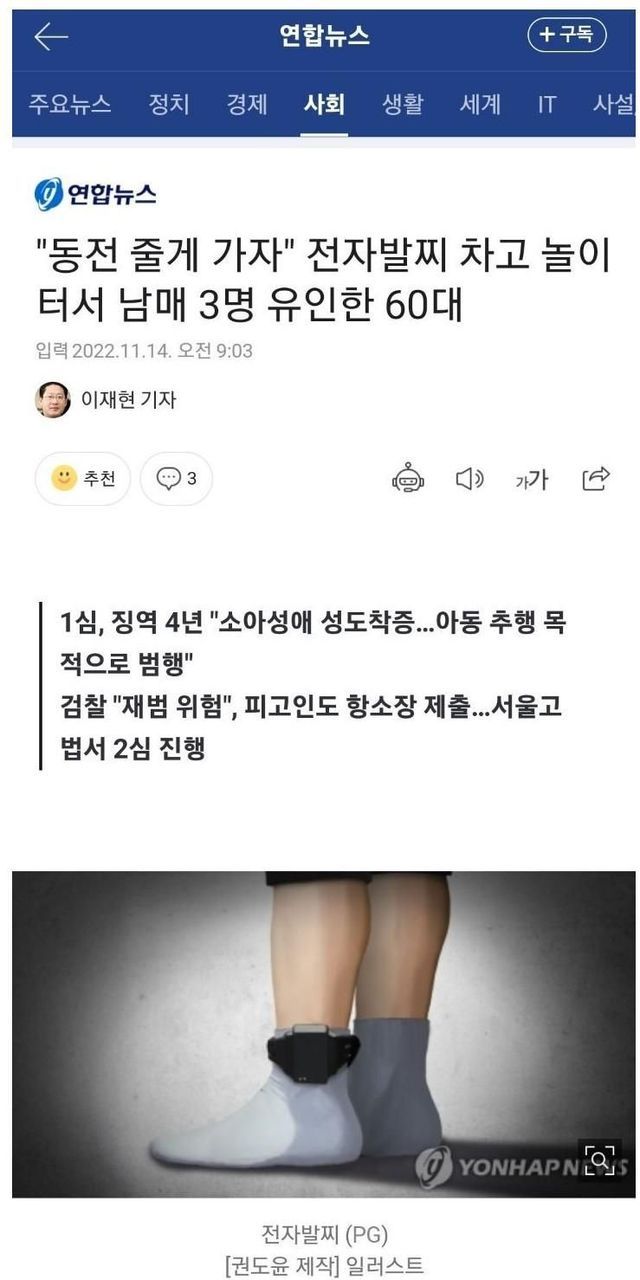Open image search icon on ankle monitor photo
Screen dimensions: 640x1280
600,1160
